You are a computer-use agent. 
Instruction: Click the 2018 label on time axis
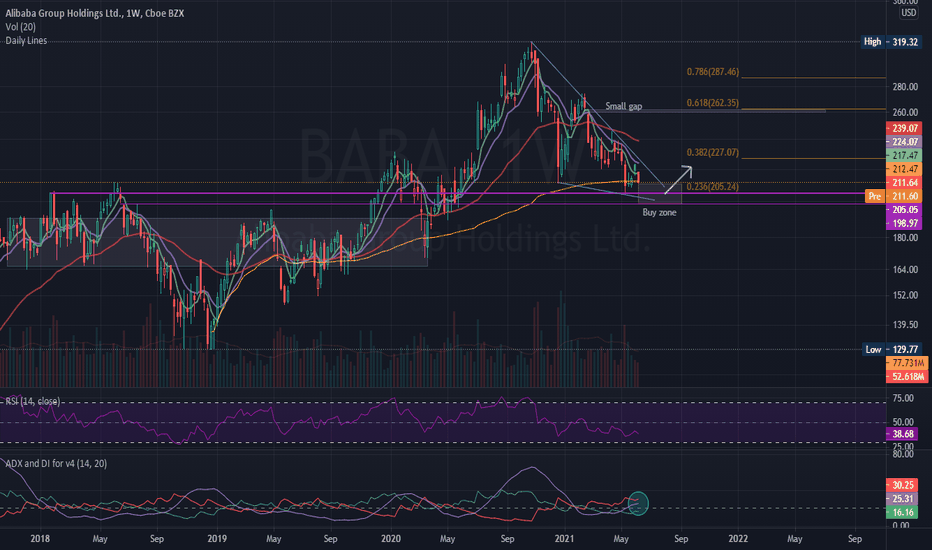pos(40,539)
